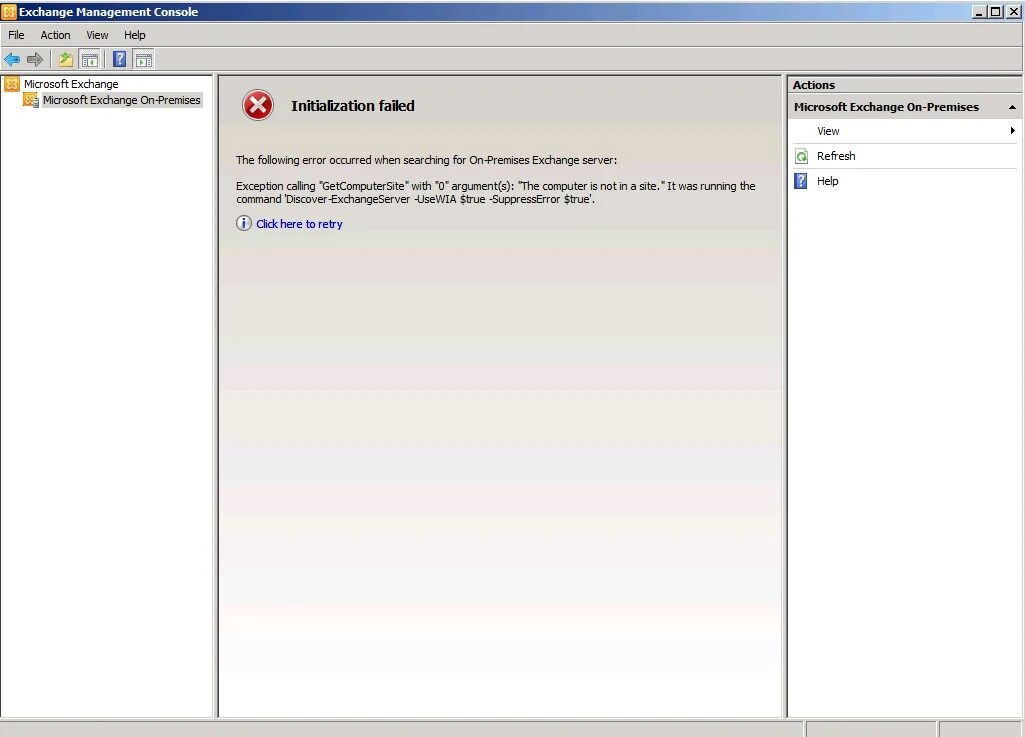
Task: Click the blue info icon beside retry
Action: [x=244, y=223]
